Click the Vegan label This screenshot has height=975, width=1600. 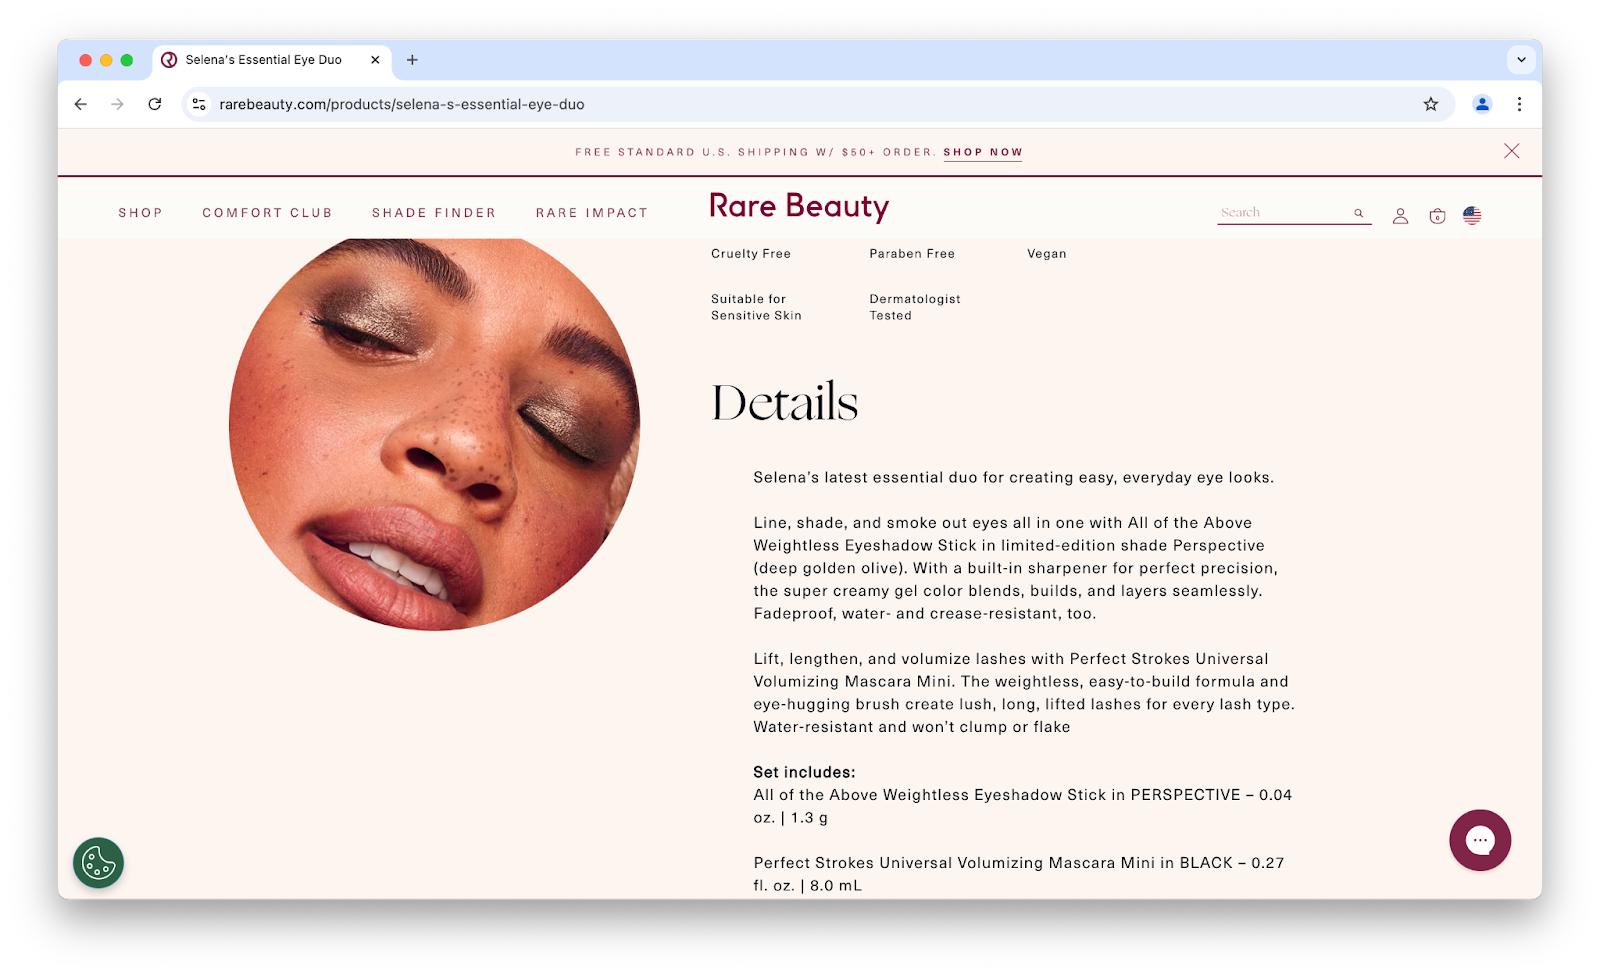click(1047, 254)
